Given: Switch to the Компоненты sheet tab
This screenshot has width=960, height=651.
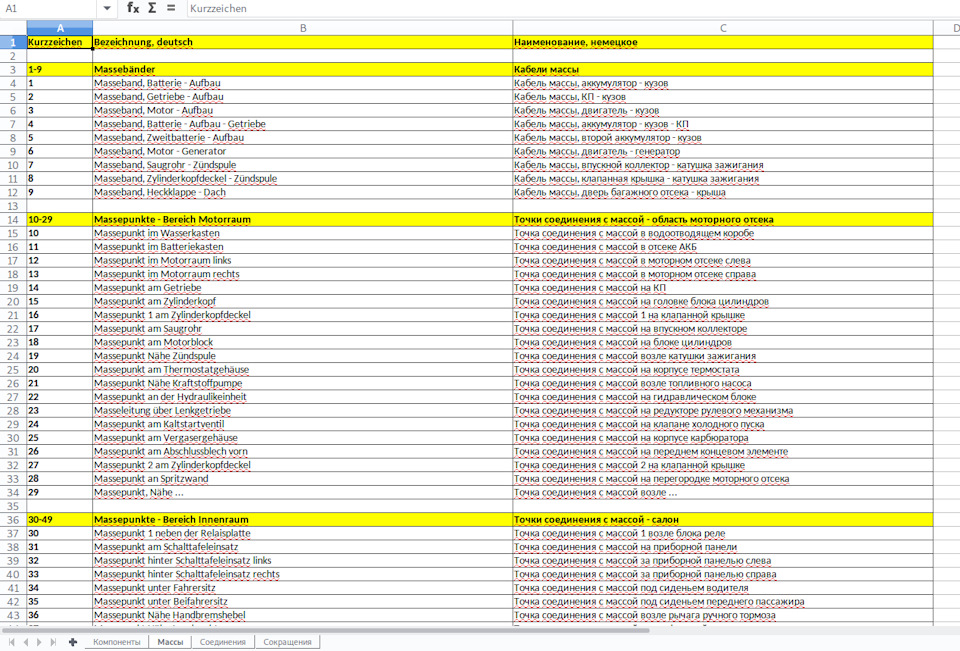Looking at the screenshot, I should click(x=116, y=642).
